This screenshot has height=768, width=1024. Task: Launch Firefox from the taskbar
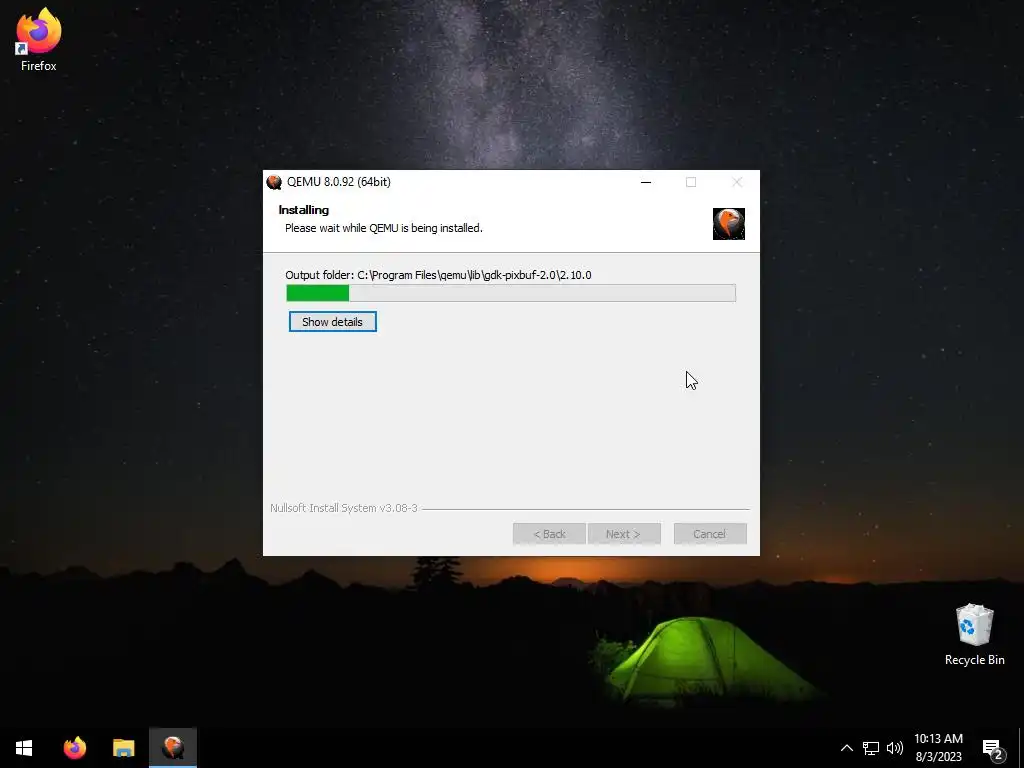74,748
